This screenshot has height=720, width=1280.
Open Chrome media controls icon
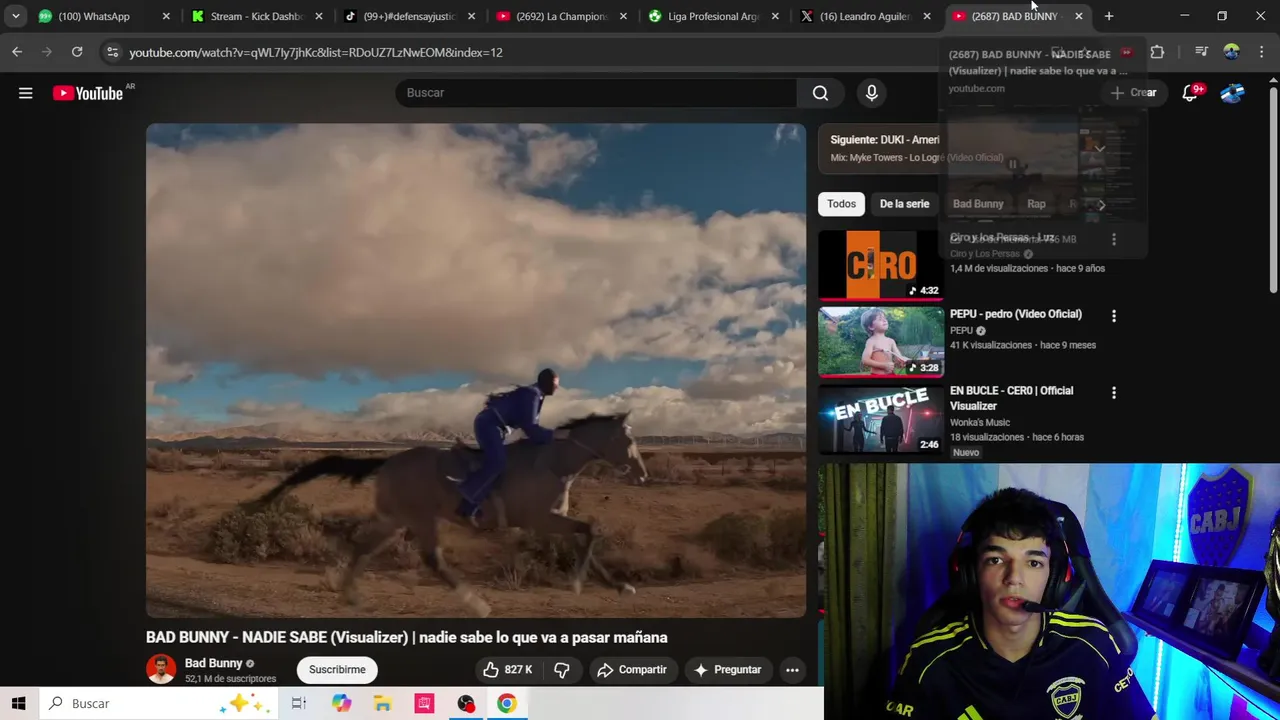[1201, 52]
